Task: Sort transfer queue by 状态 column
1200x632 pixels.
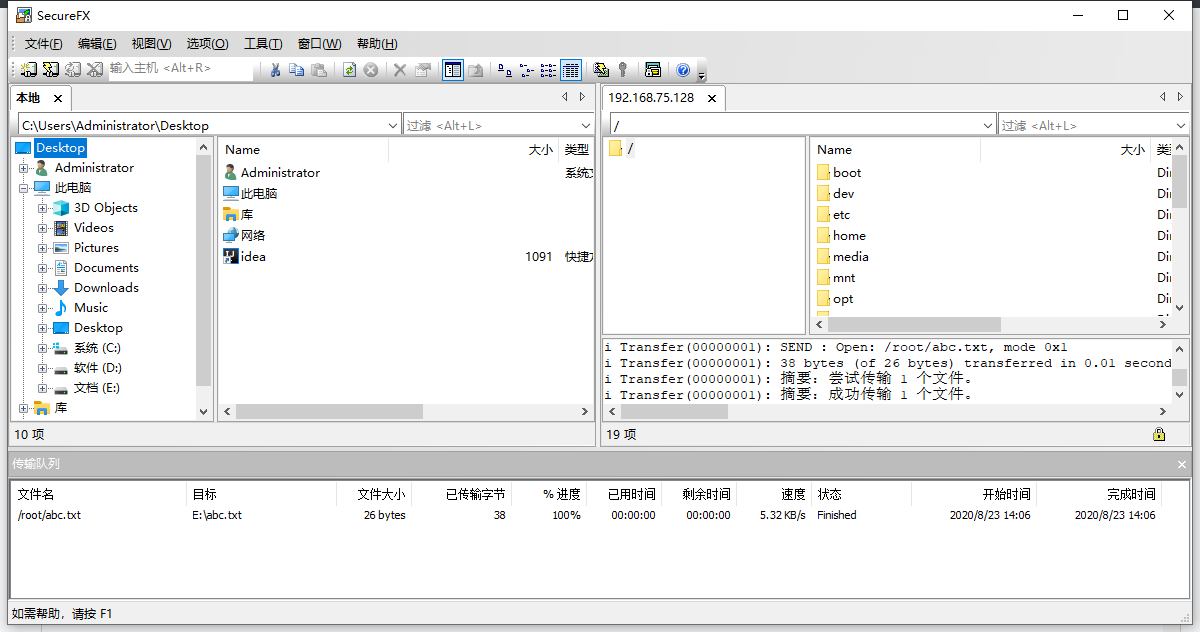Action: (862, 494)
